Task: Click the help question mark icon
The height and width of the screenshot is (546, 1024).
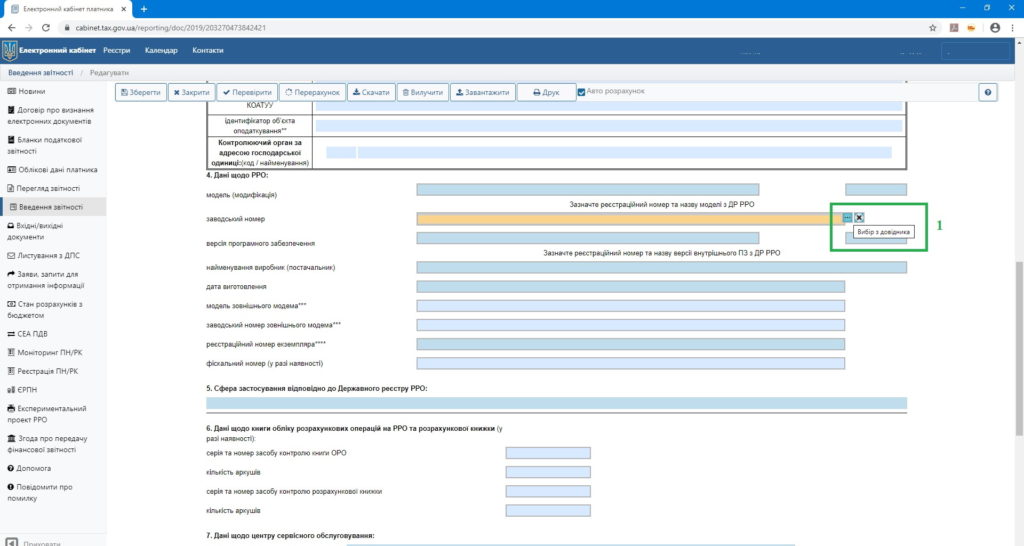Action: [x=988, y=92]
